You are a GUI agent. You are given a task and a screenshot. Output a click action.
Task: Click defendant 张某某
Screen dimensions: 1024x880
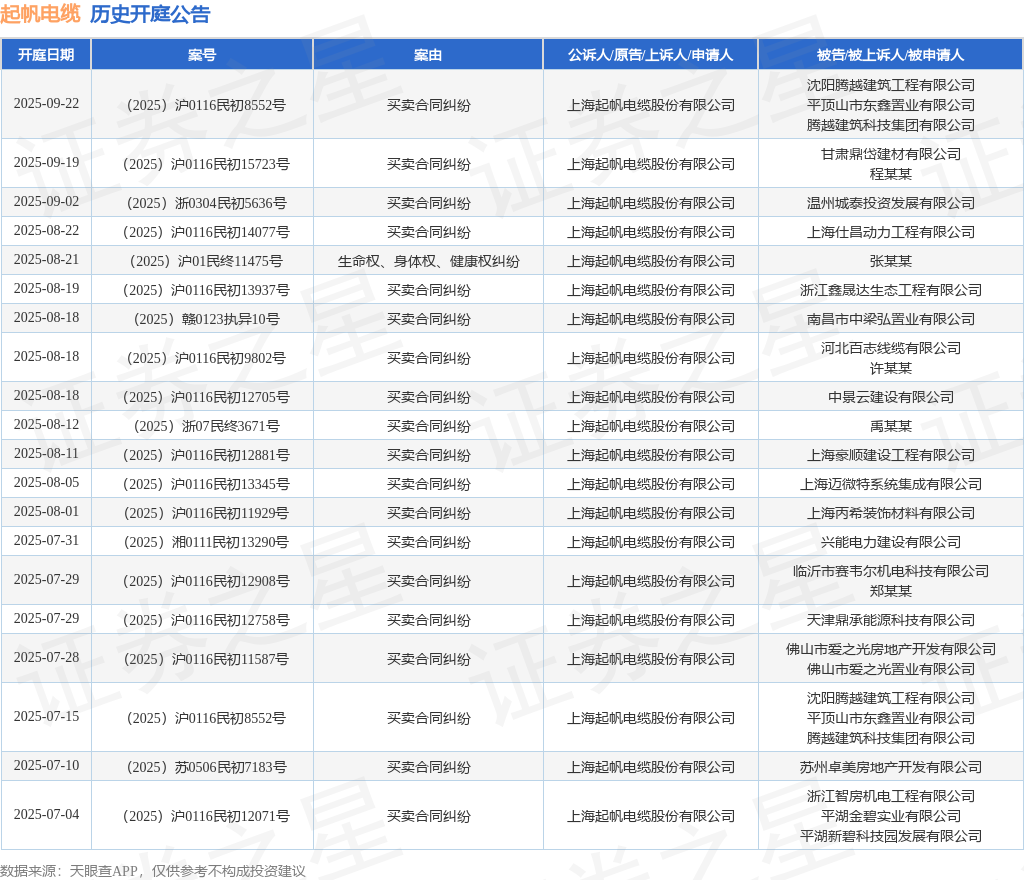pos(891,262)
